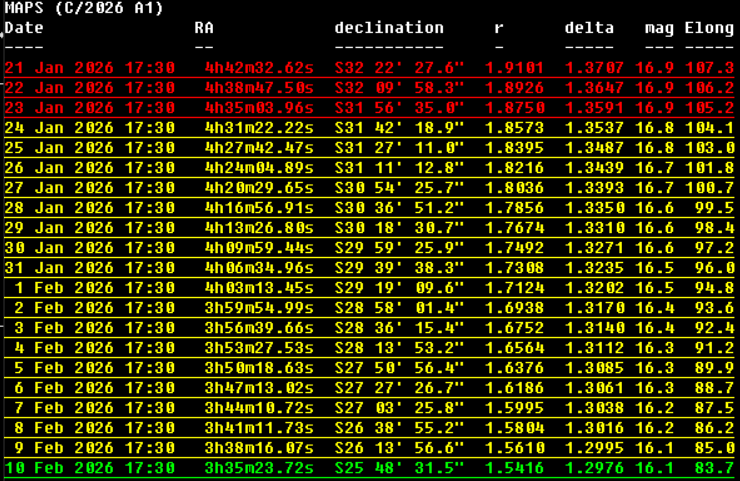Select the red 23 Jan 2026 date entry
740x481 pixels.
pos(90,108)
